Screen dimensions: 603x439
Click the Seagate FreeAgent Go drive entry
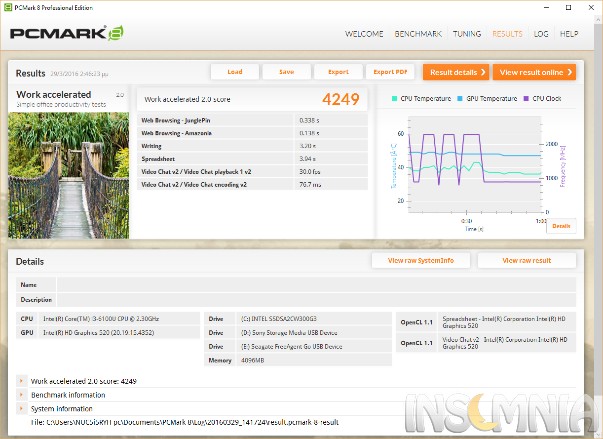tap(298, 346)
